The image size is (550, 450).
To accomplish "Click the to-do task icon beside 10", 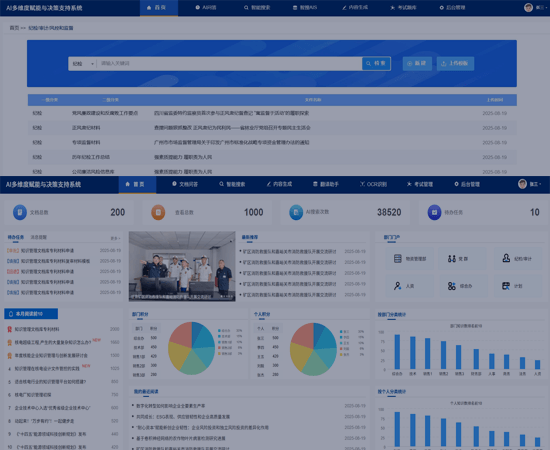I will (434, 212).
